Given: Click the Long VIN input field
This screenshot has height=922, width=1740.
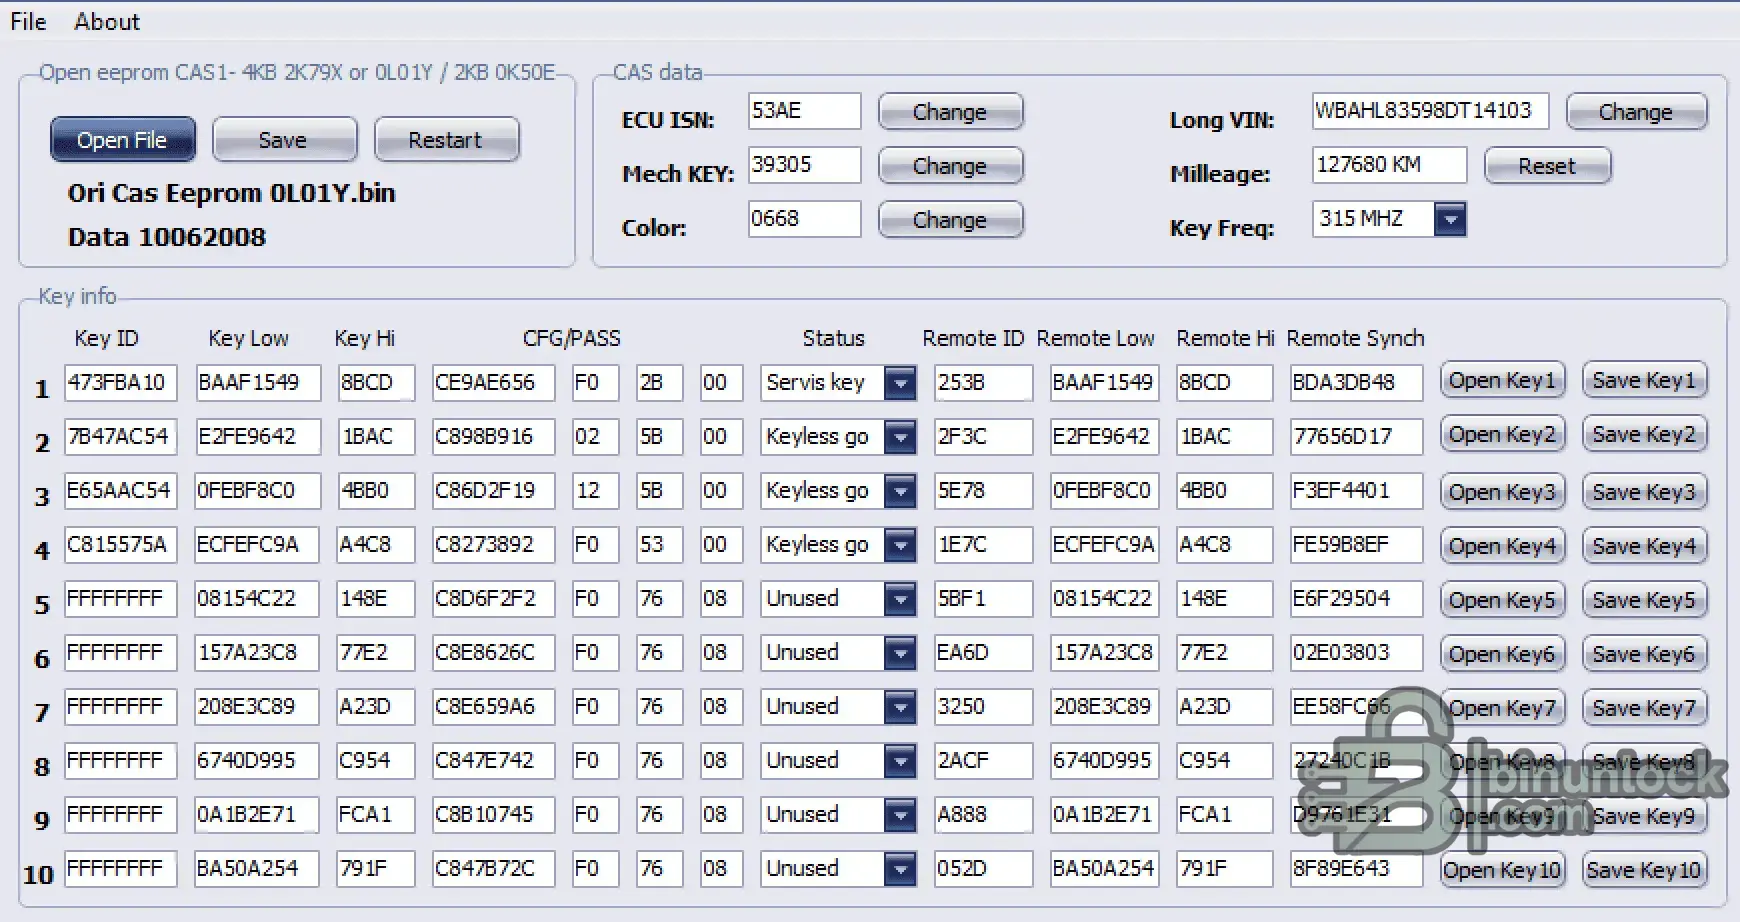Looking at the screenshot, I should click(1430, 111).
